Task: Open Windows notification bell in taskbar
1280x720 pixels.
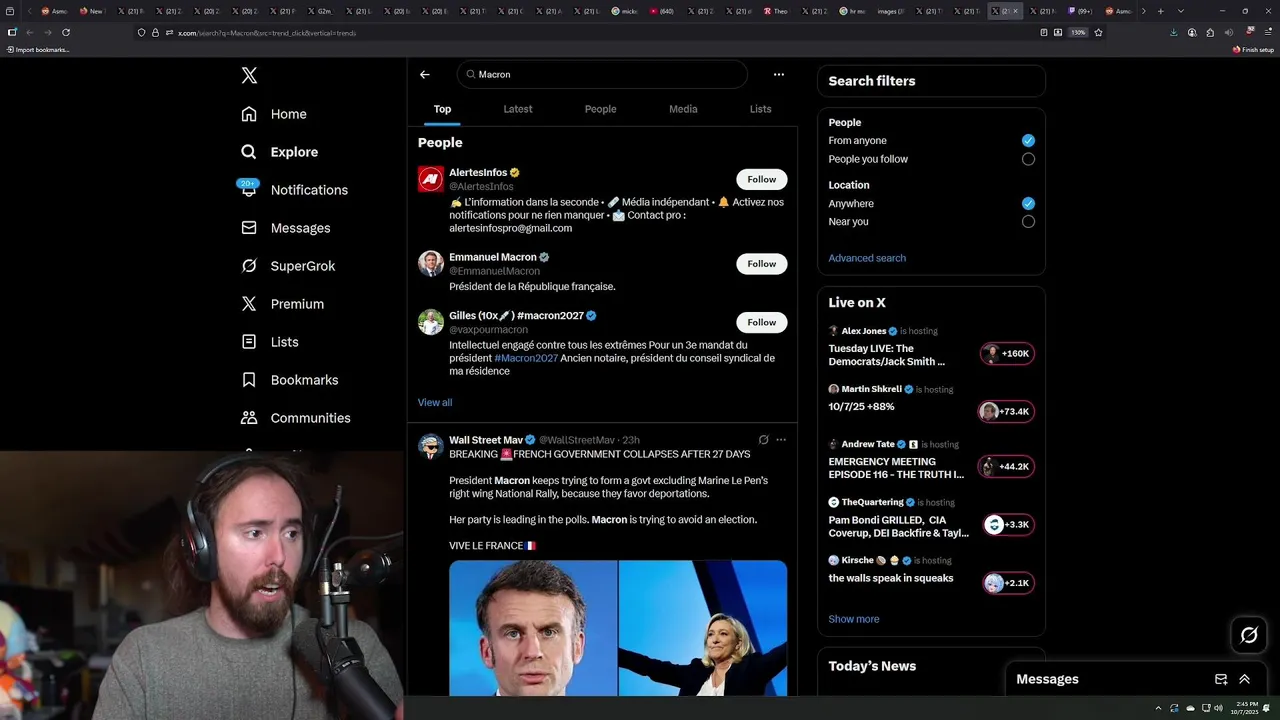Action: pyautogui.click(x=1266, y=708)
